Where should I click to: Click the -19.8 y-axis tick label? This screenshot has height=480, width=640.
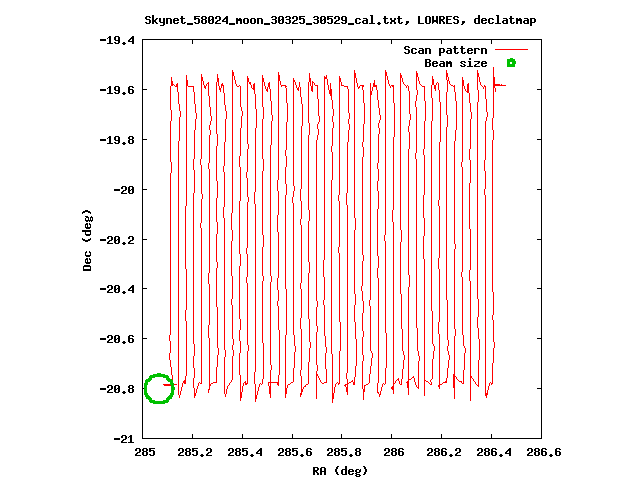tap(117, 140)
